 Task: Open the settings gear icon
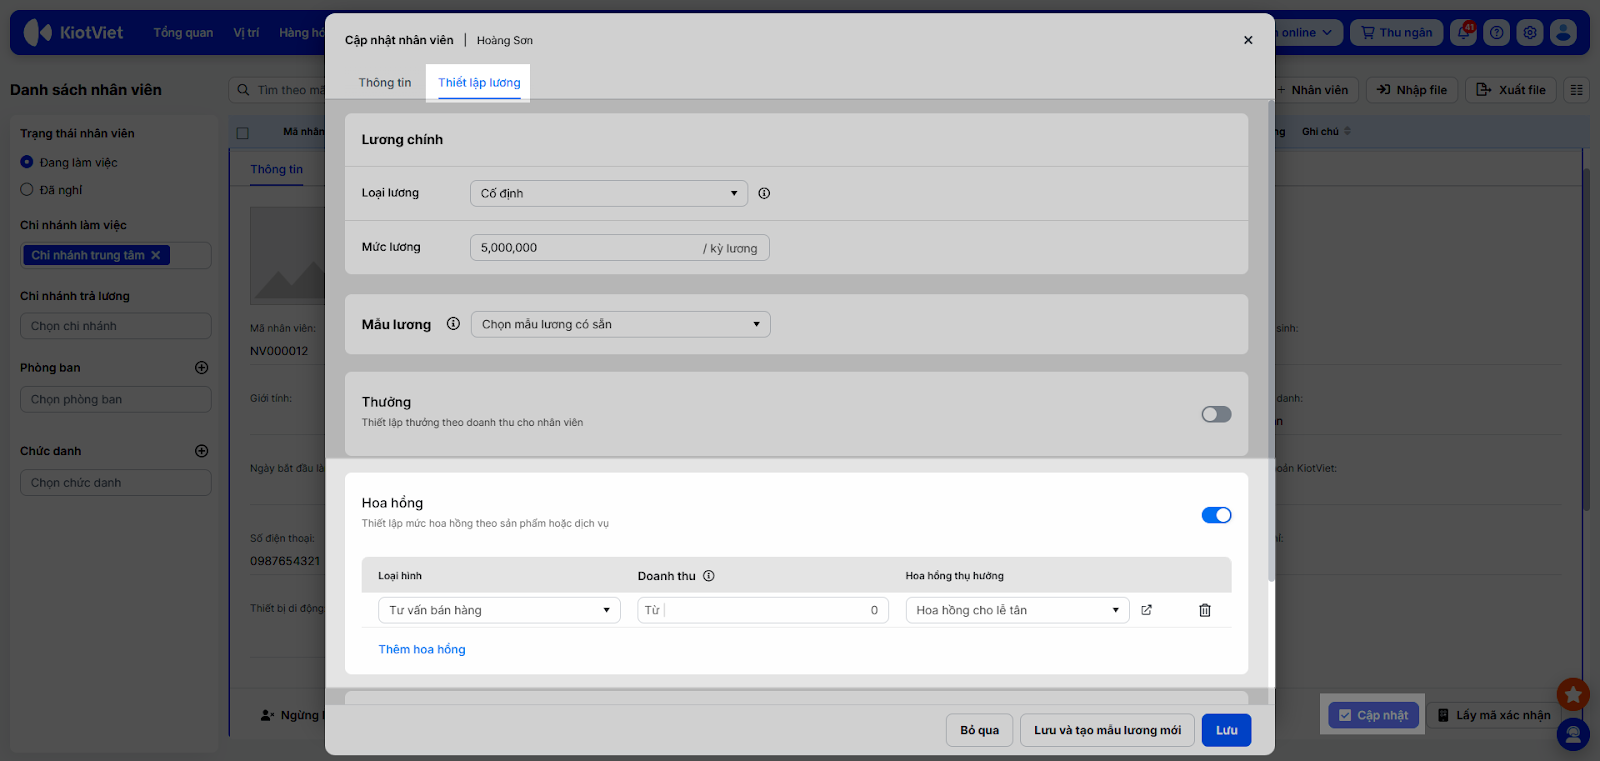coord(1530,33)
